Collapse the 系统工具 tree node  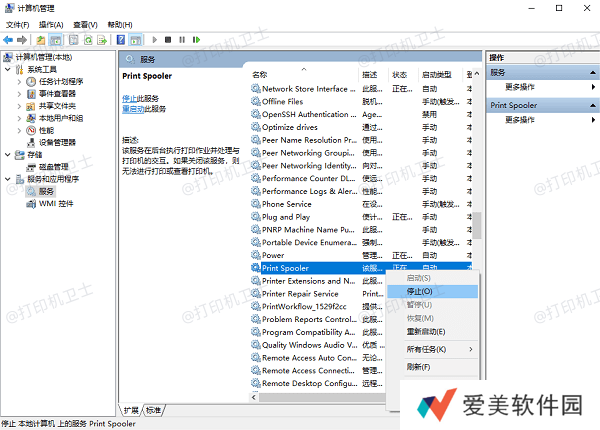pyautogui.click(x=9, y=69)
